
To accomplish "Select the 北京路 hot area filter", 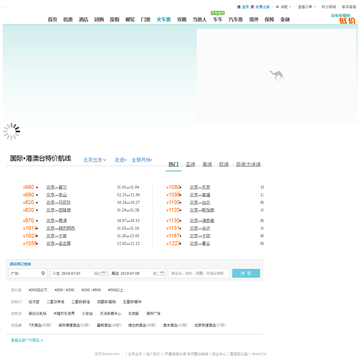I will coord(133,314).
